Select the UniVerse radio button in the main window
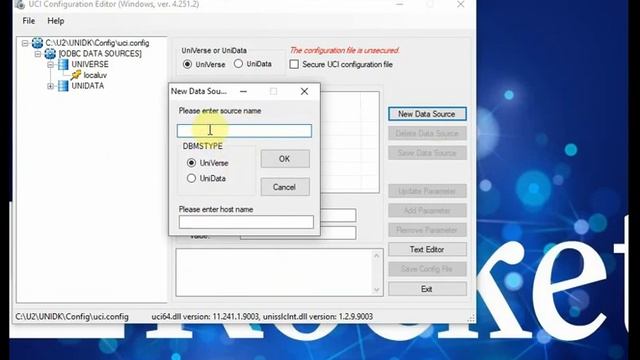 (187, 64)
